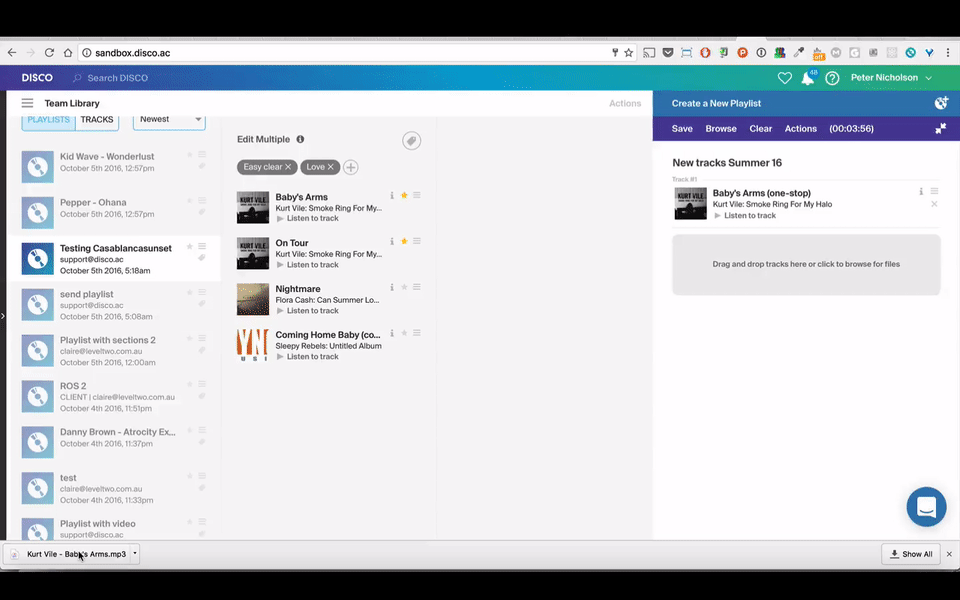
Task: Open menu for Nightmare track
Action: click(417, 287)
